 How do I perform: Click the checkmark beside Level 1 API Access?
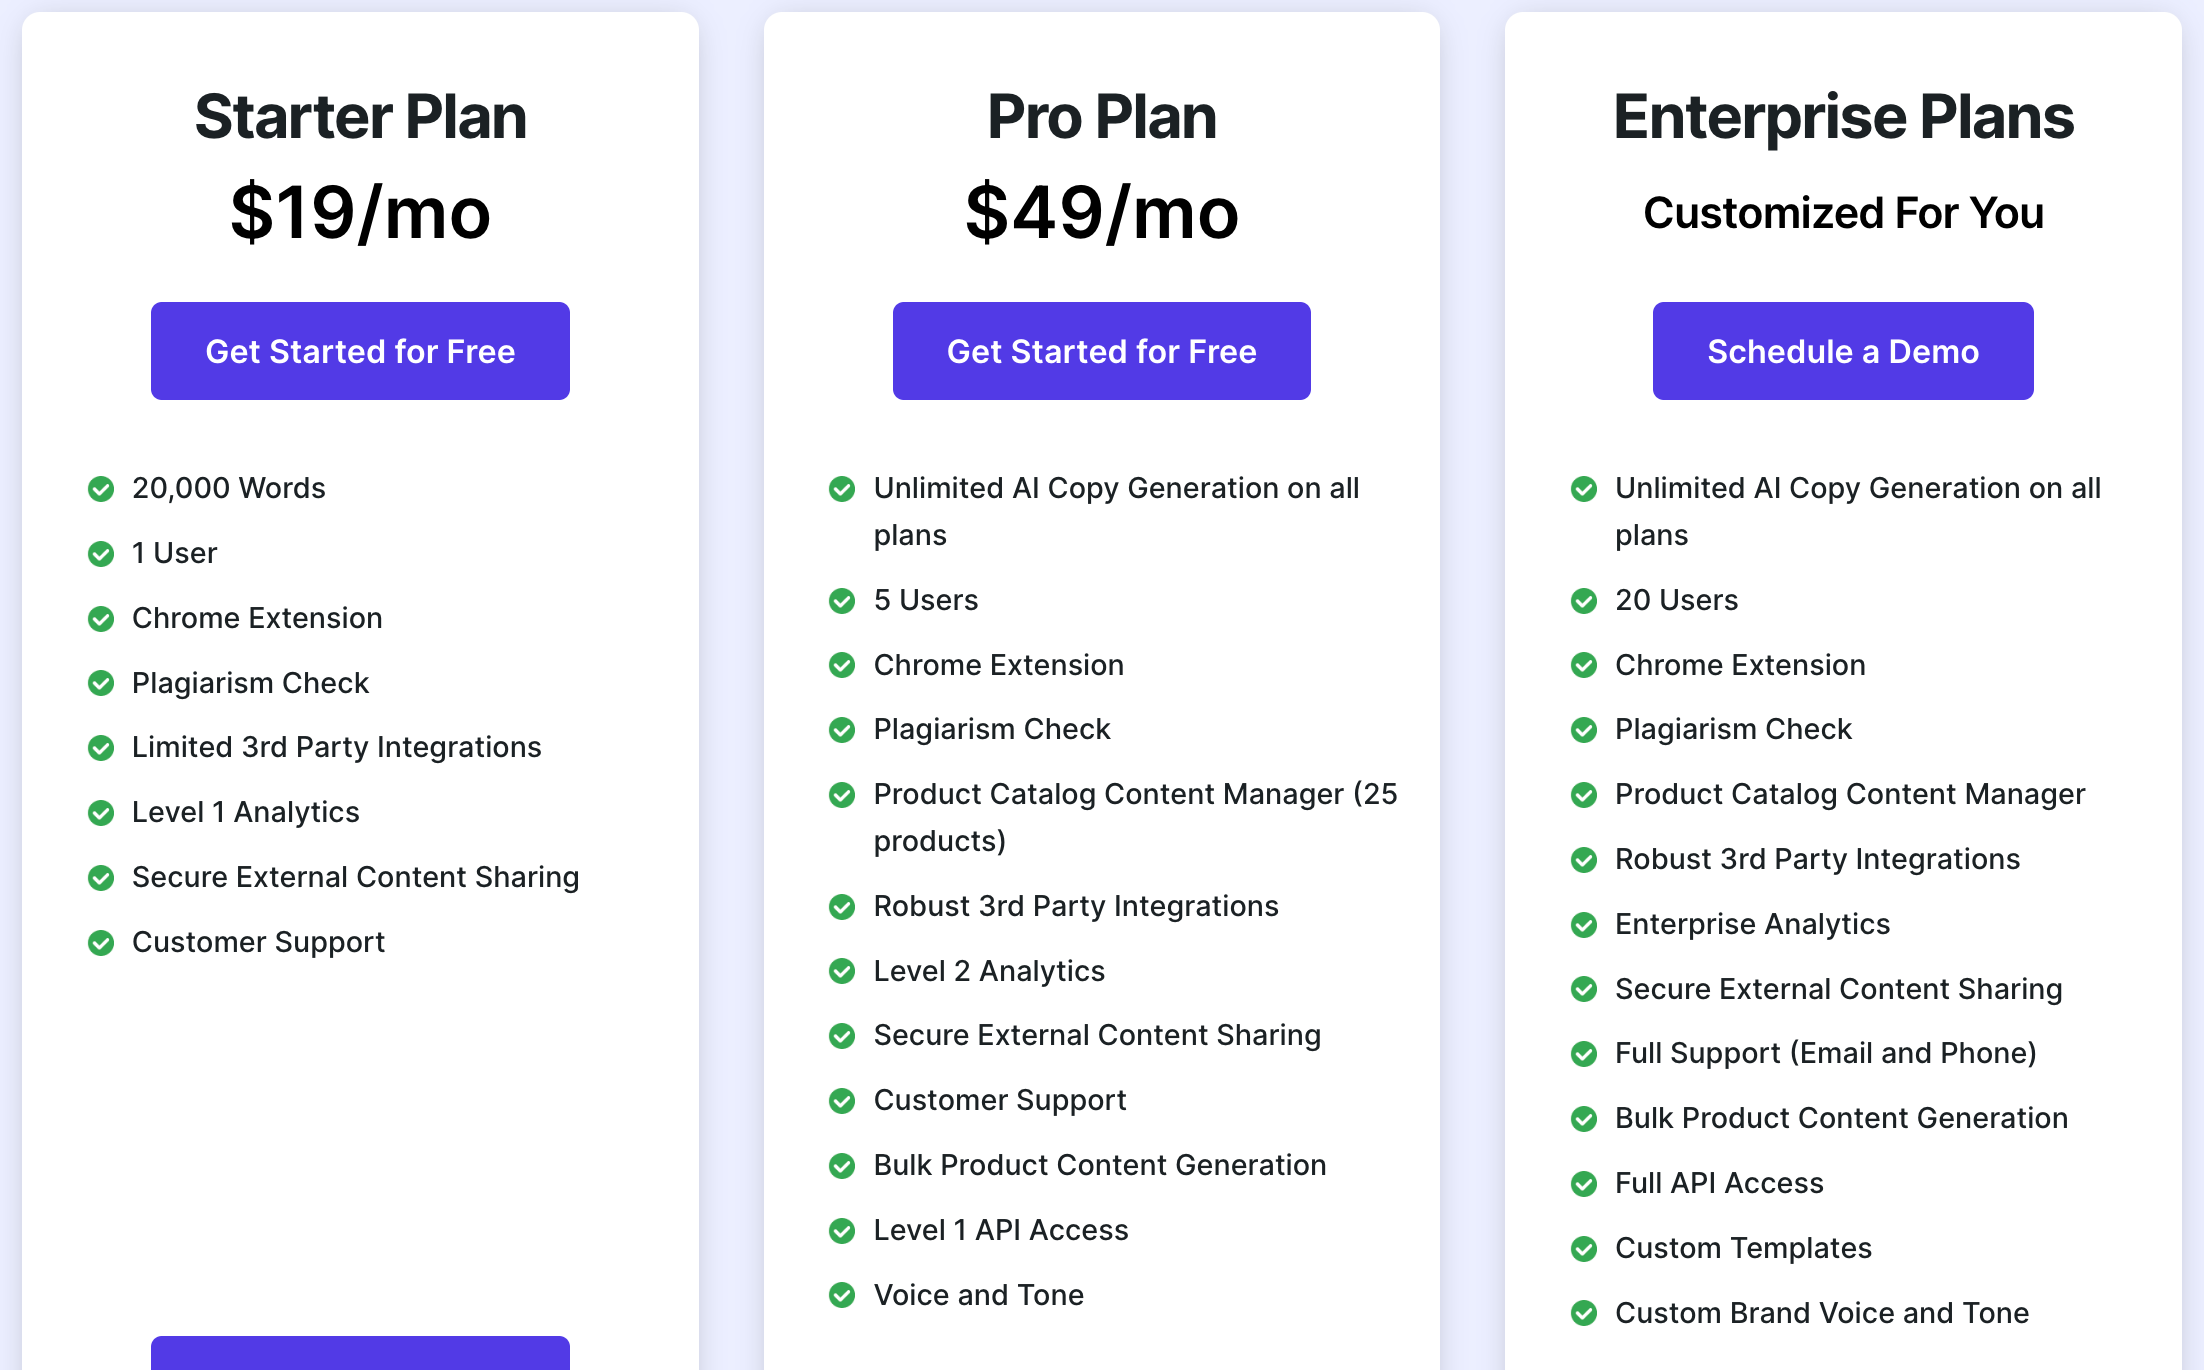click(842, 1231)
